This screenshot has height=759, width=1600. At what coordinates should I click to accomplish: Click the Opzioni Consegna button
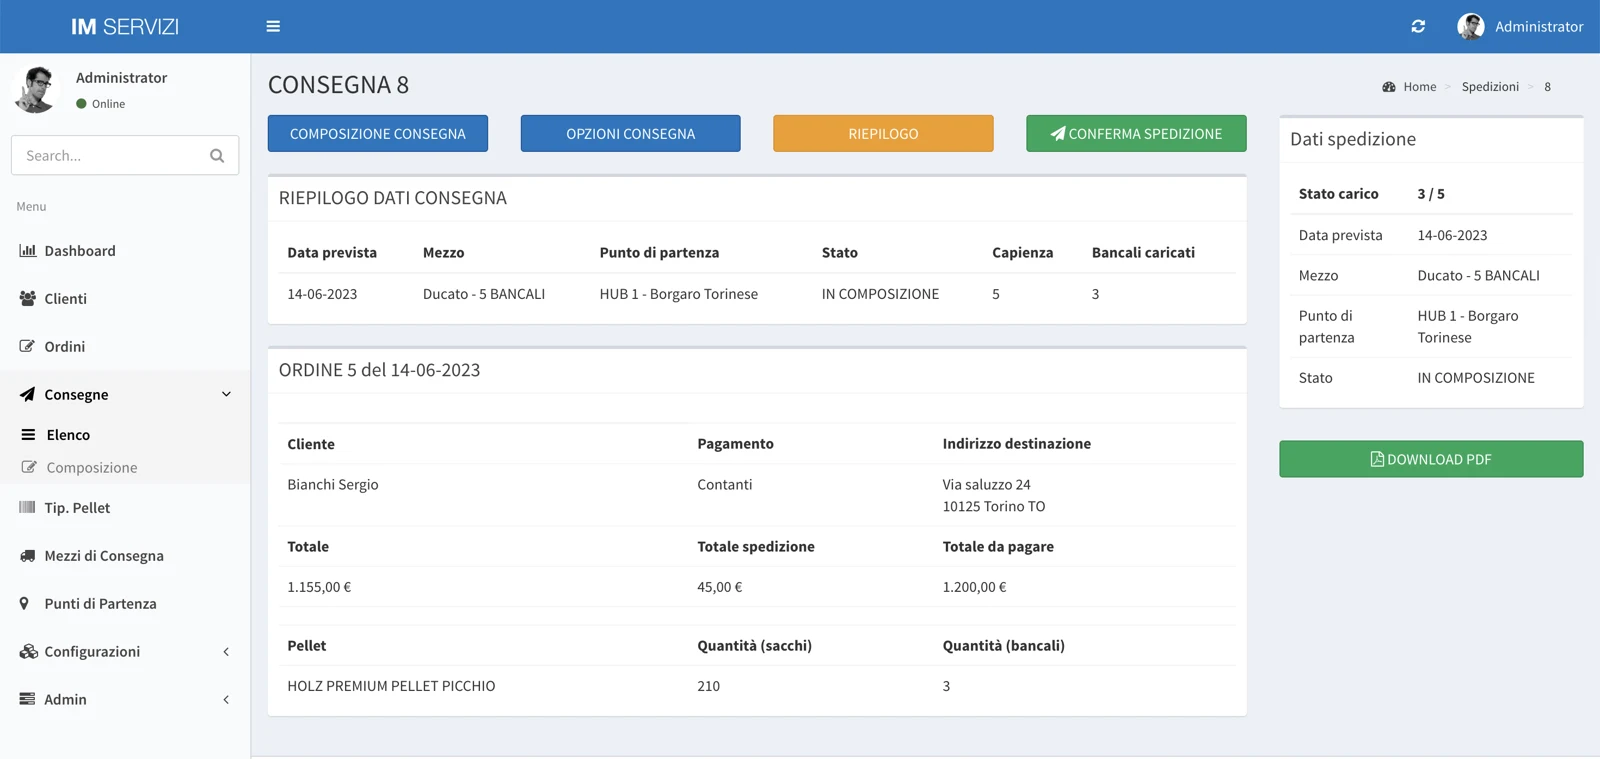click(631, 133)
